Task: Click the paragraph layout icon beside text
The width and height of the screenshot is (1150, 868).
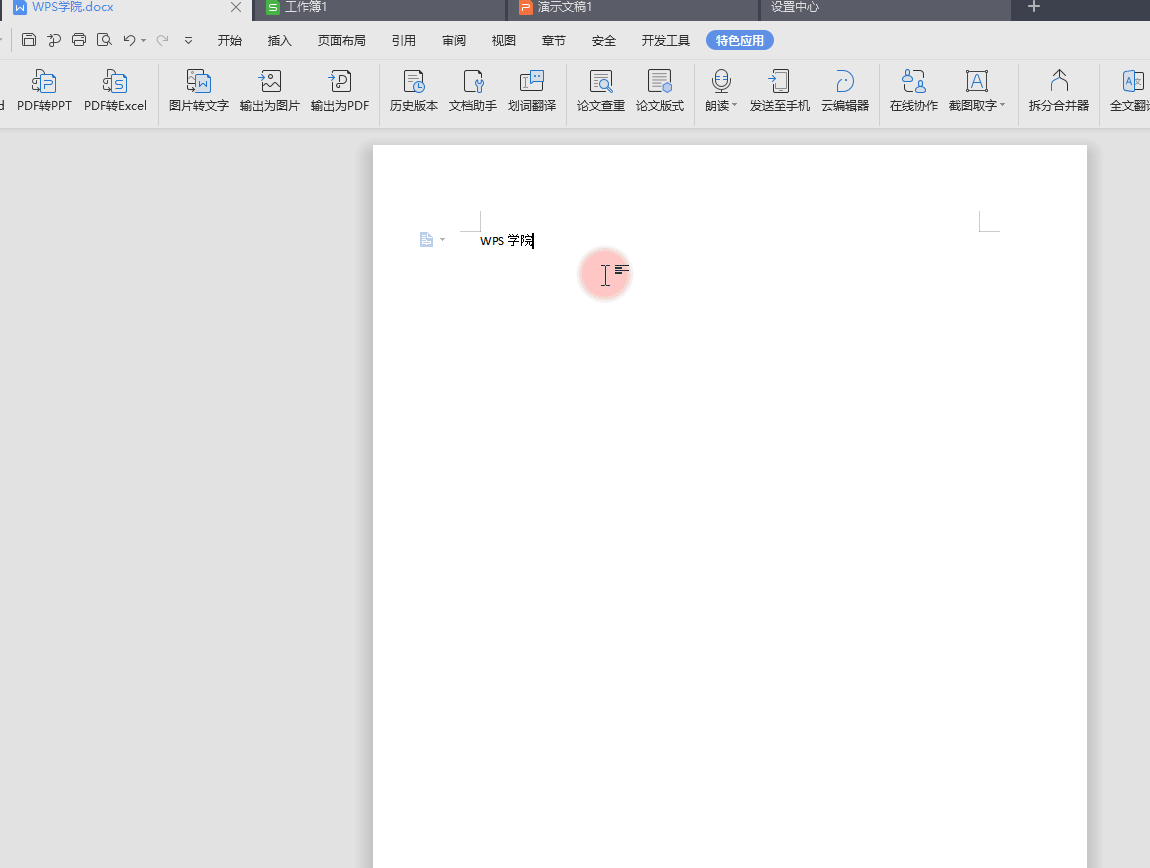Action: [426, 239]
